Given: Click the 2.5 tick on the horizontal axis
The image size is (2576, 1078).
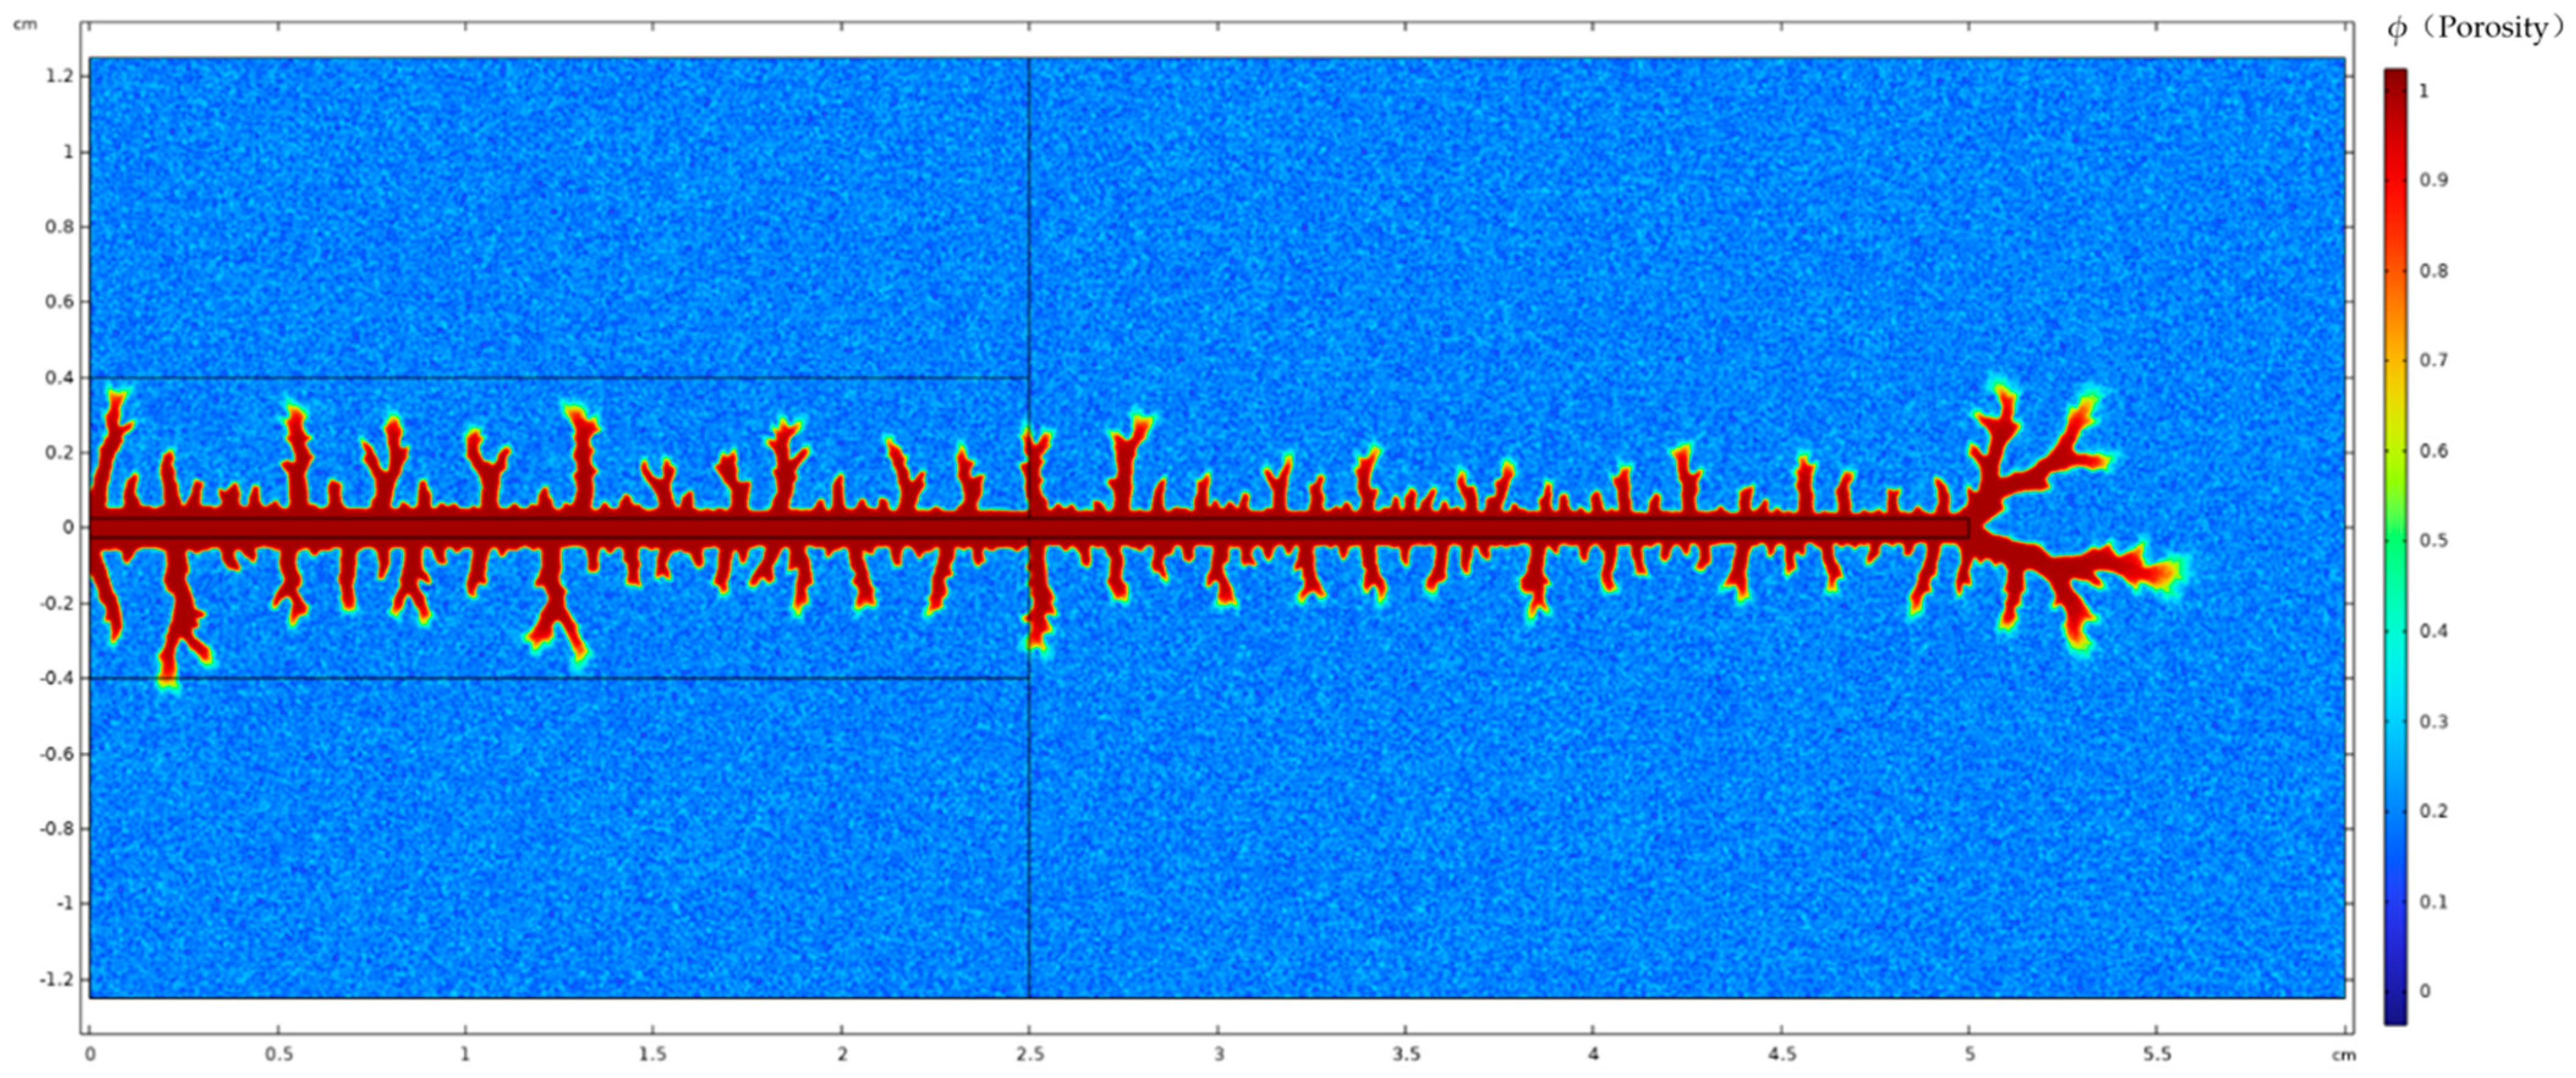Looking at the screenshot, I should [x=1030, y=1054].
